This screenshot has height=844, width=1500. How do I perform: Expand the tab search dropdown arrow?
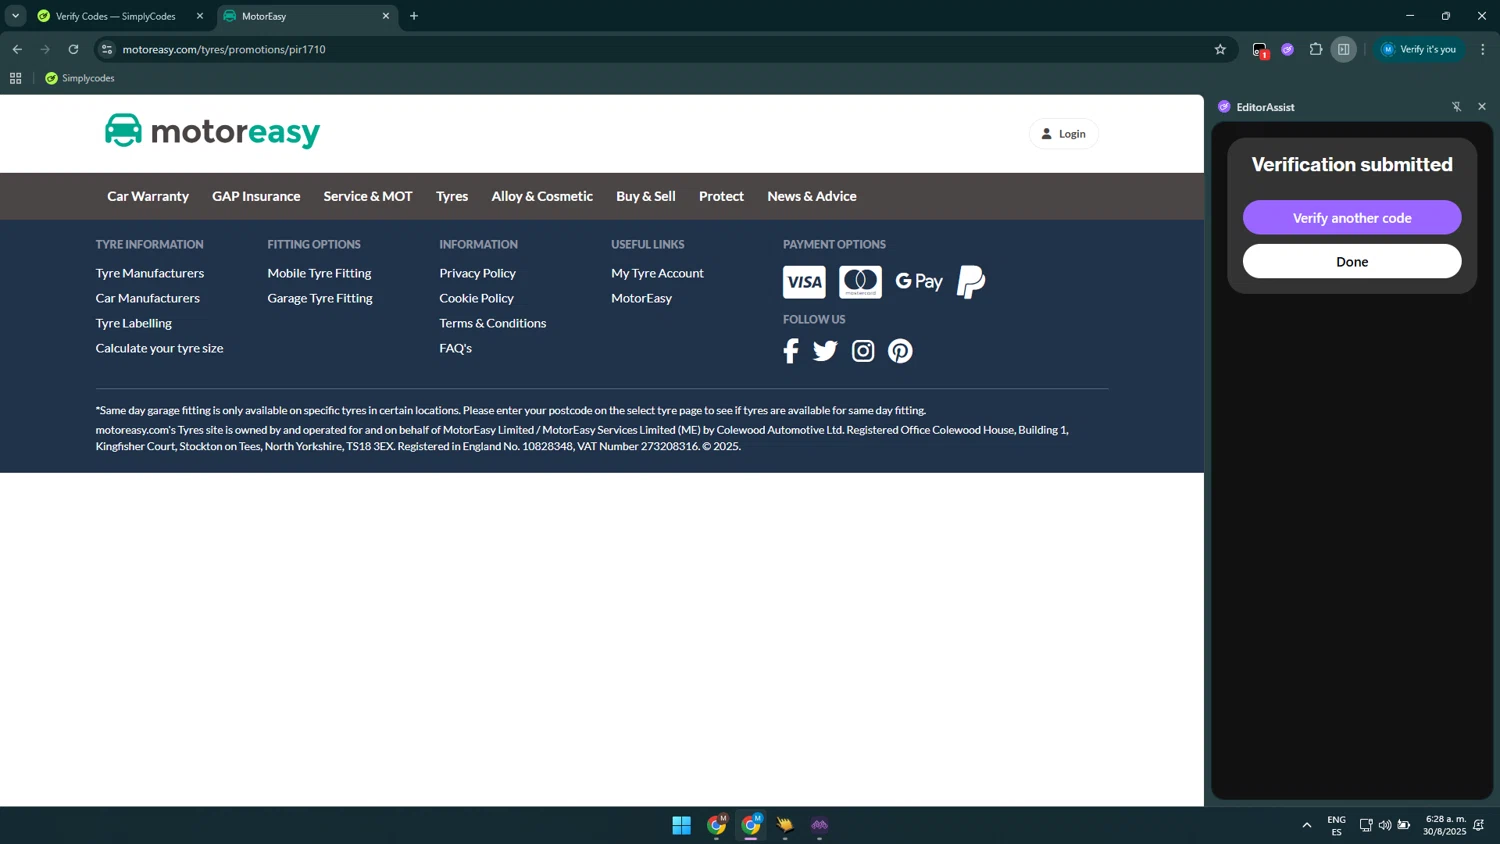(15, 16)
